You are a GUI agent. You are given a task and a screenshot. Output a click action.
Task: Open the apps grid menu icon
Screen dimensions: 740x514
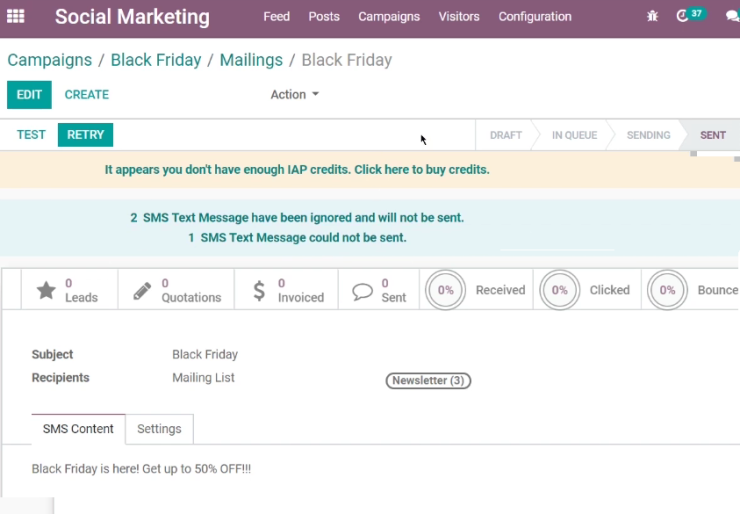coord(16,17)
